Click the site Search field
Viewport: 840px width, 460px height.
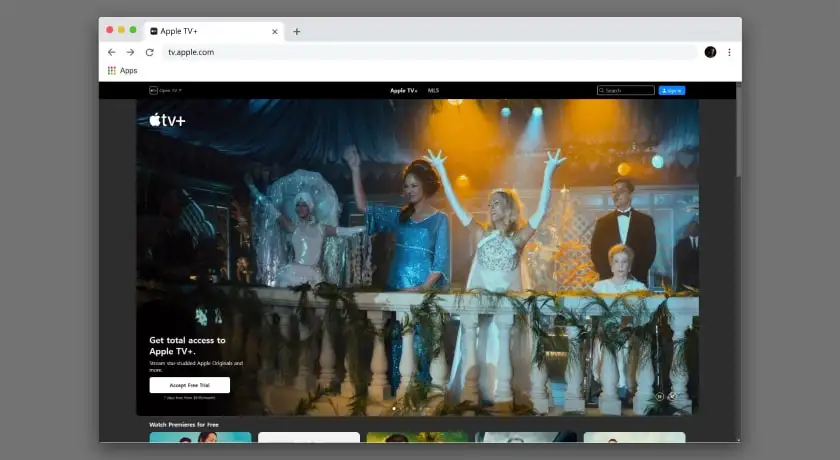point(626,91)
